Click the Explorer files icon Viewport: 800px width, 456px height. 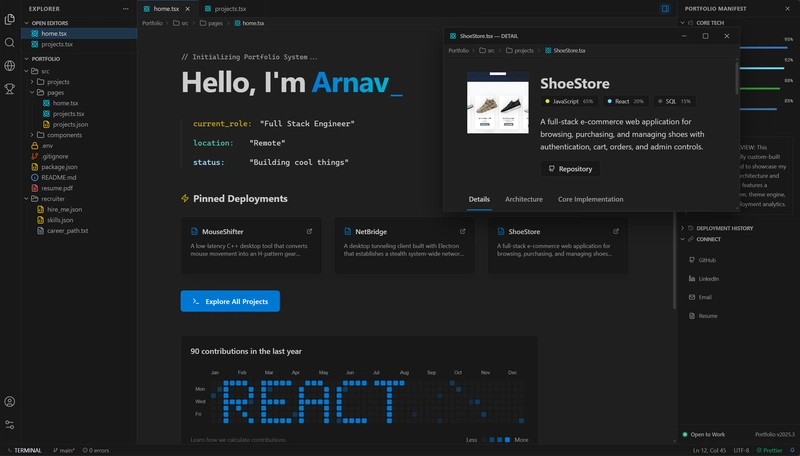click(x=10, y=19)
